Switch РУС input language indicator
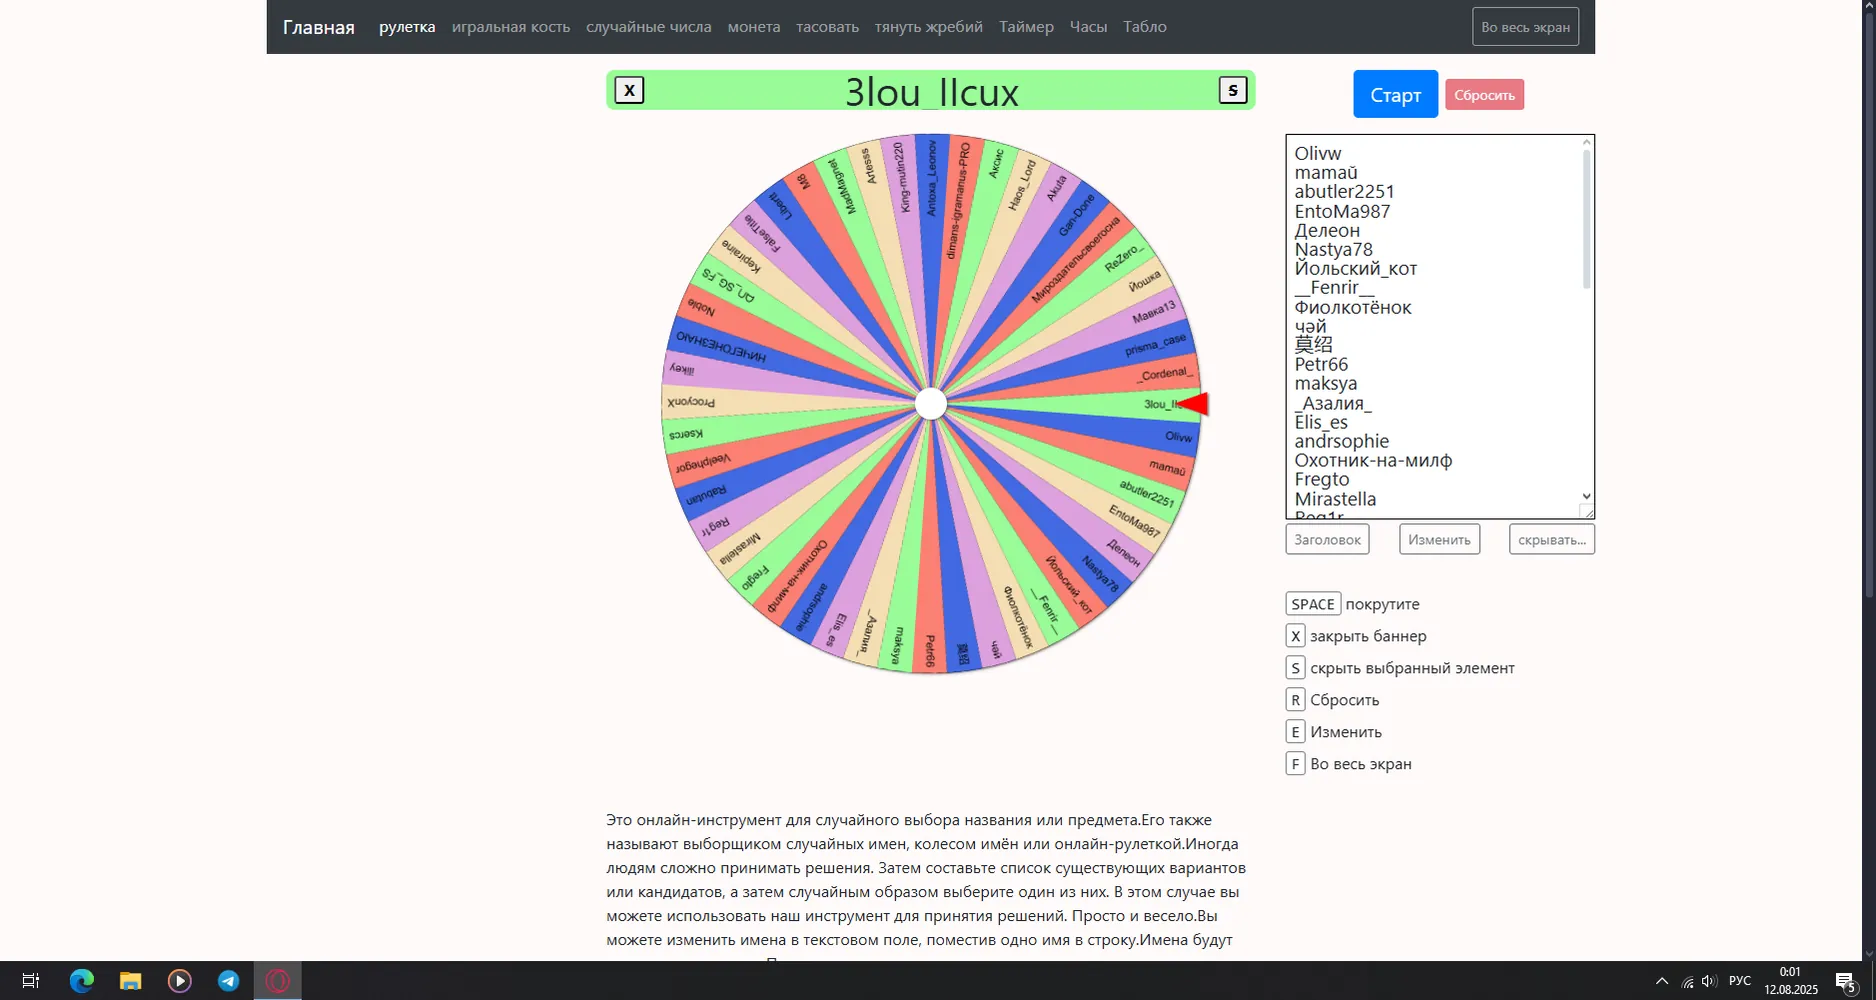The width and height of the screenshot is (1876, 1000). tap(1740, 981)
